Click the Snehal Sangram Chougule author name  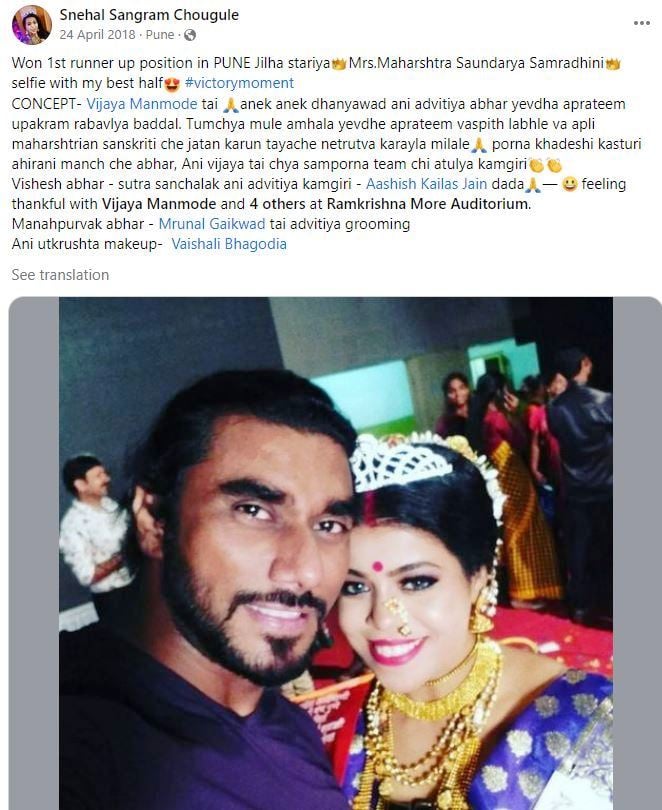click(x=149, y=15)
